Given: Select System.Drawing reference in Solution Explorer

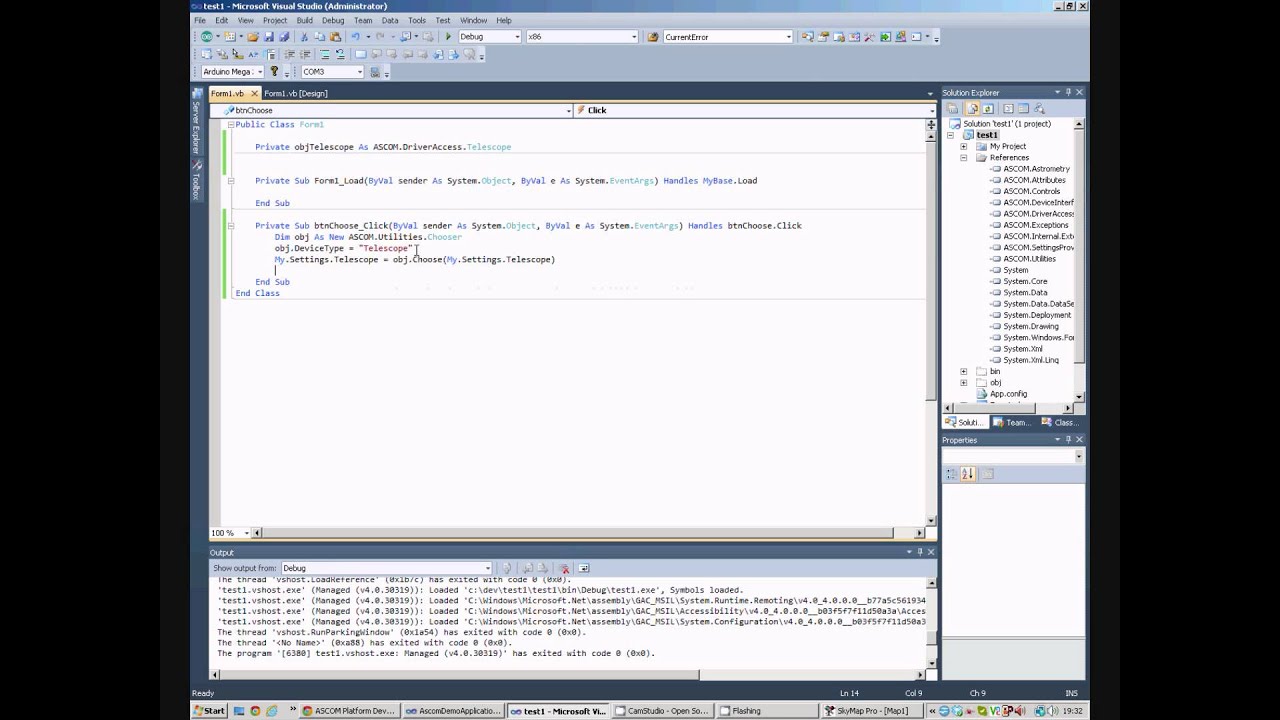Looking at the screenshot, I should (1030, 327).
